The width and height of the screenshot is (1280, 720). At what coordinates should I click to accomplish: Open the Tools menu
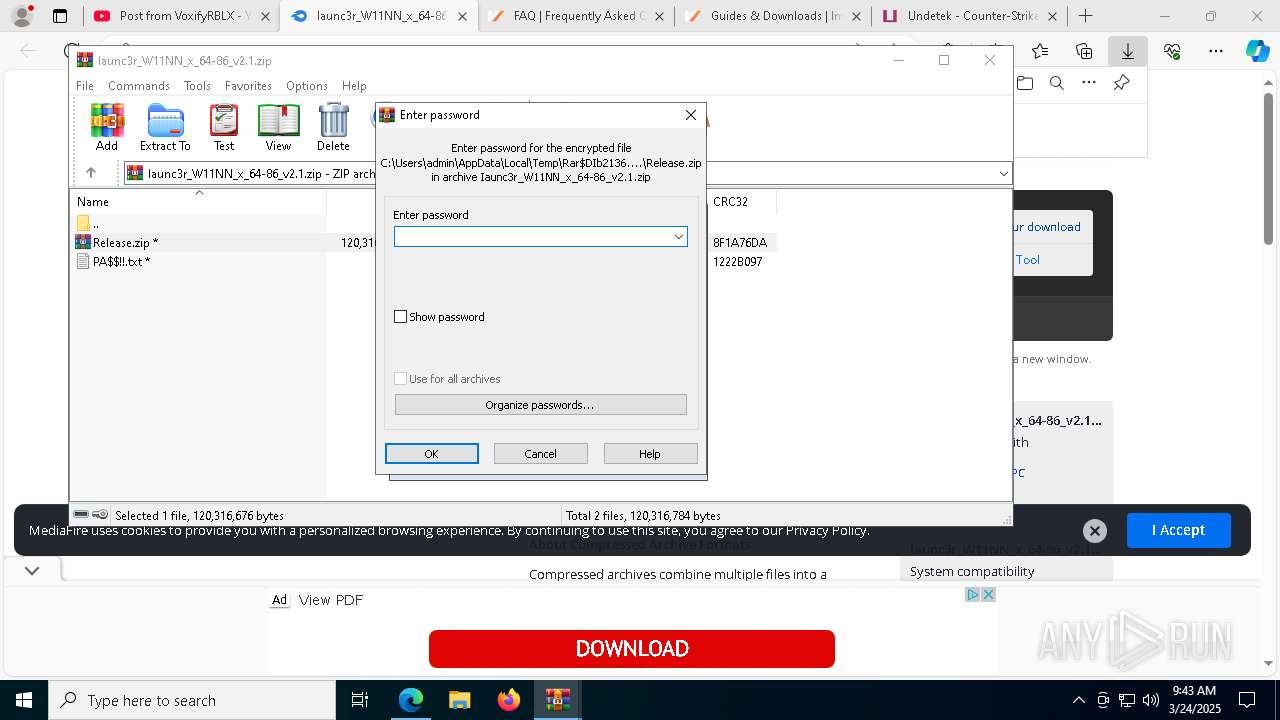pyautogui.click(x=197, y=86)
